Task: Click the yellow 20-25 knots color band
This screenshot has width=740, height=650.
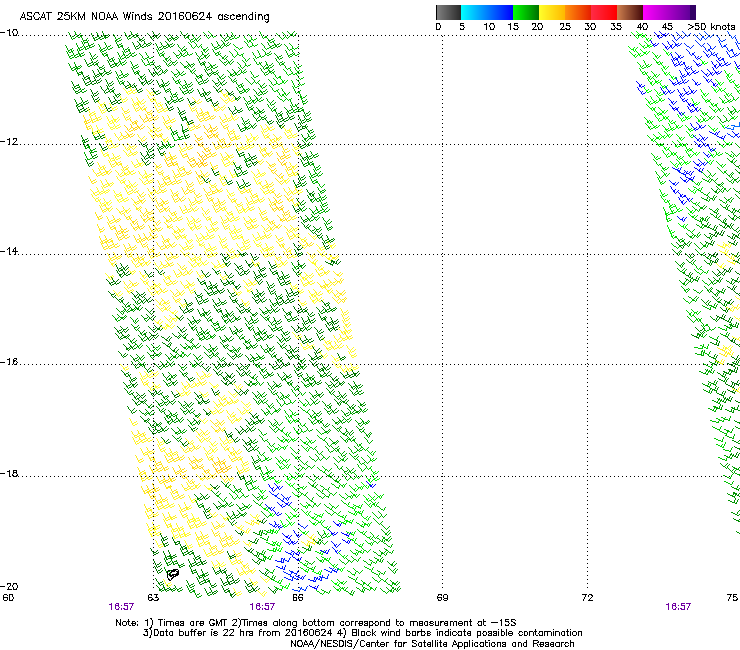Action: [x=552, y=12]
